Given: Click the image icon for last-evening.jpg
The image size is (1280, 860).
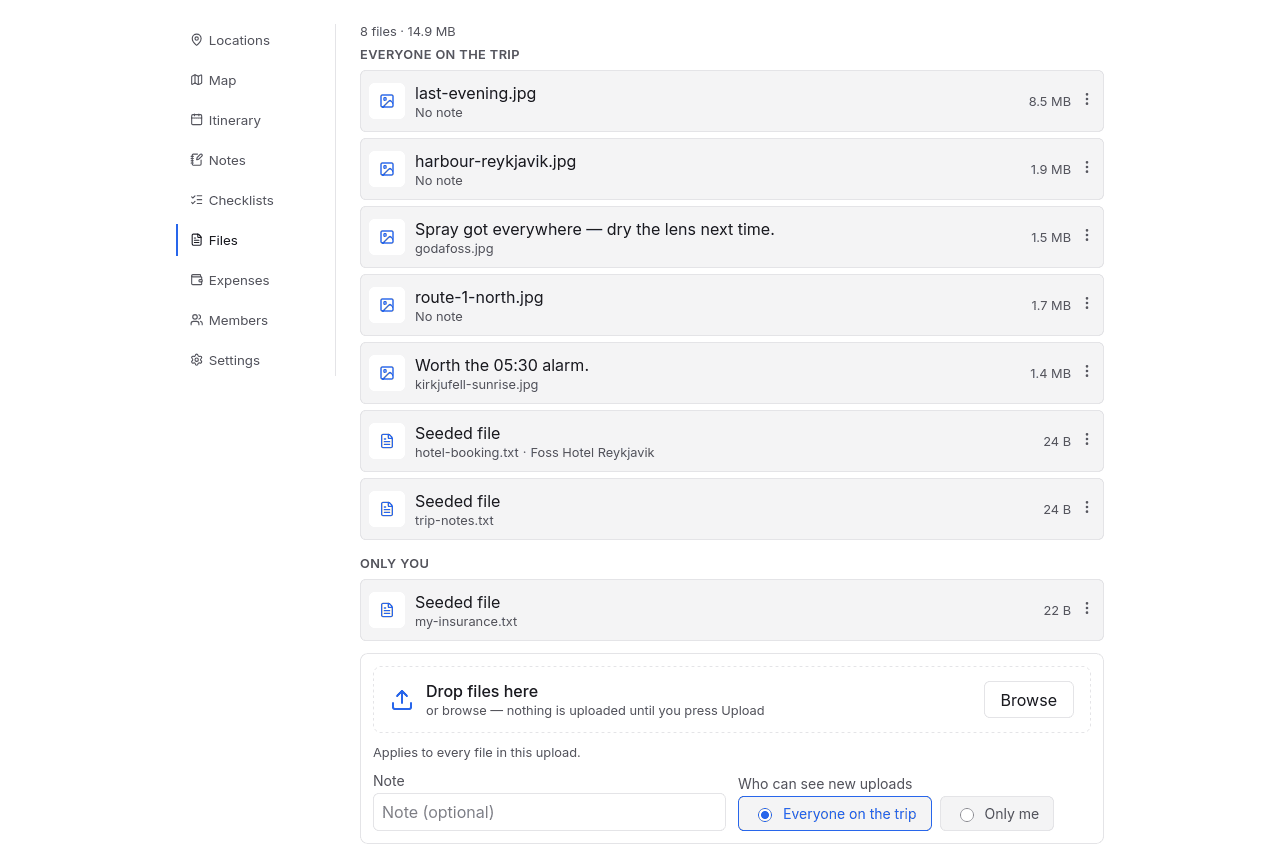Looking at the screenshot, I should click(387, 101).
